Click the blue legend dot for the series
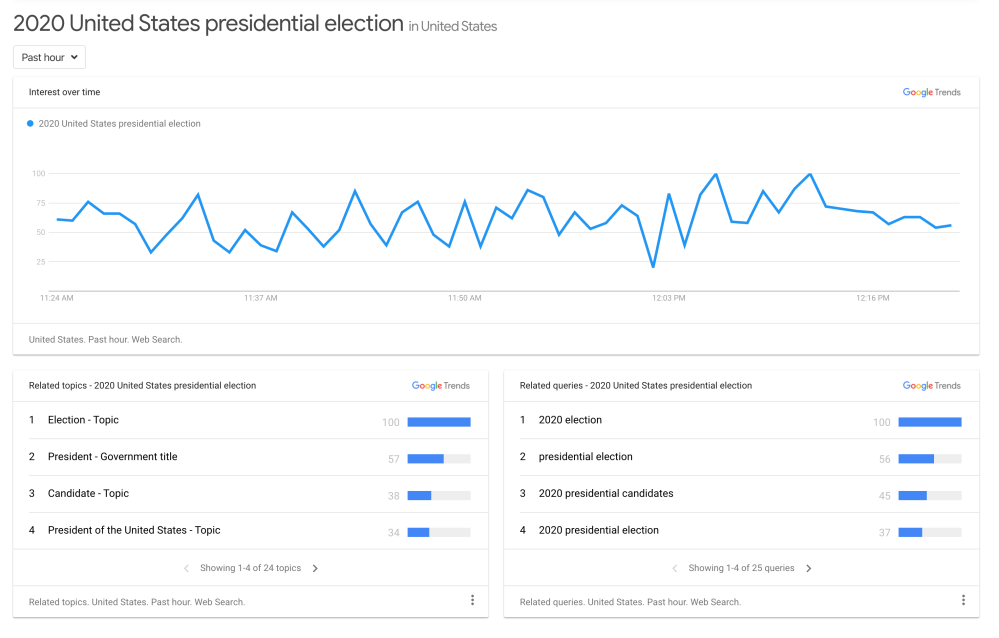Screen dimensions: 999x638 point(30,124)
